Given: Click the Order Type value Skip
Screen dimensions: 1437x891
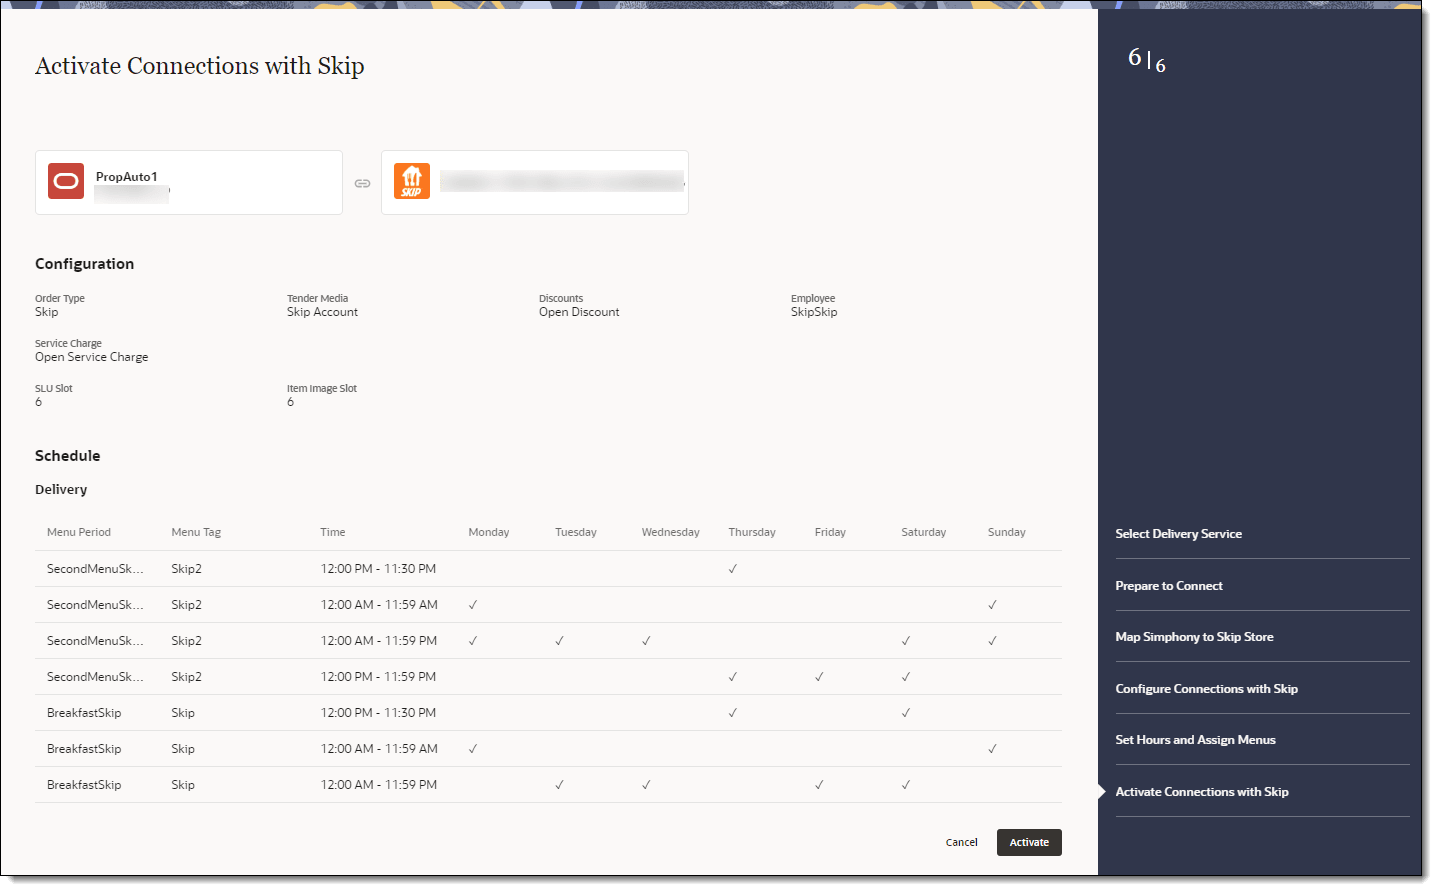Looking at the screenshot, I should point(47,312).
